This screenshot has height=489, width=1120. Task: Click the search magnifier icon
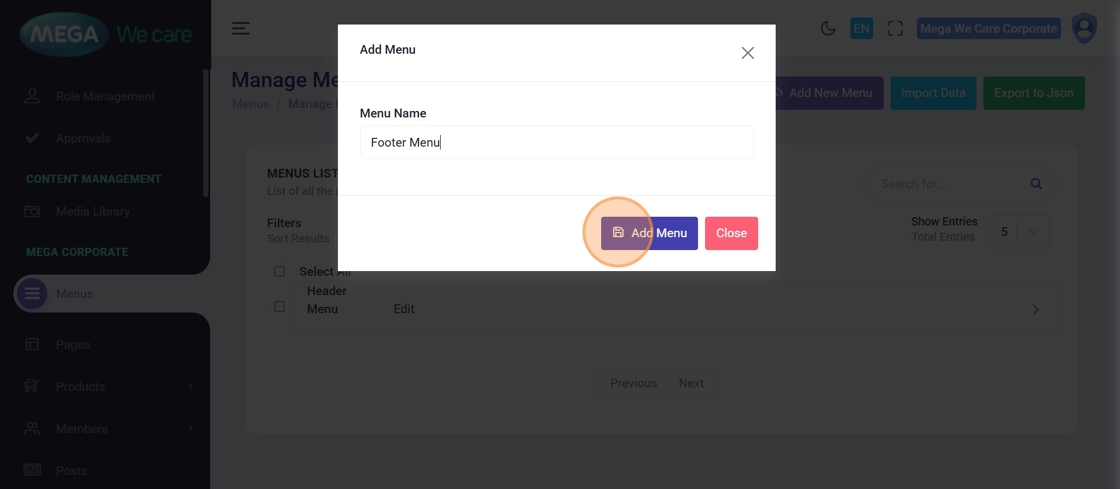(1036, 184)
